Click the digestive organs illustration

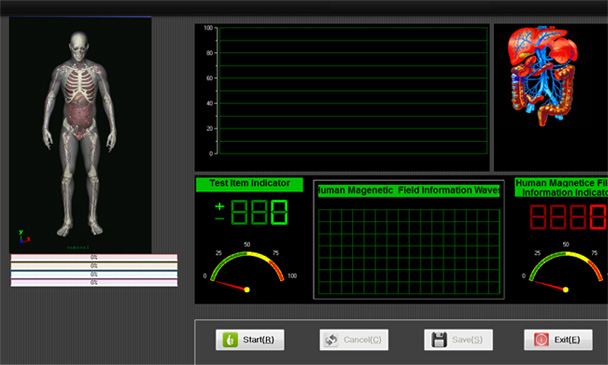(542, 75)
